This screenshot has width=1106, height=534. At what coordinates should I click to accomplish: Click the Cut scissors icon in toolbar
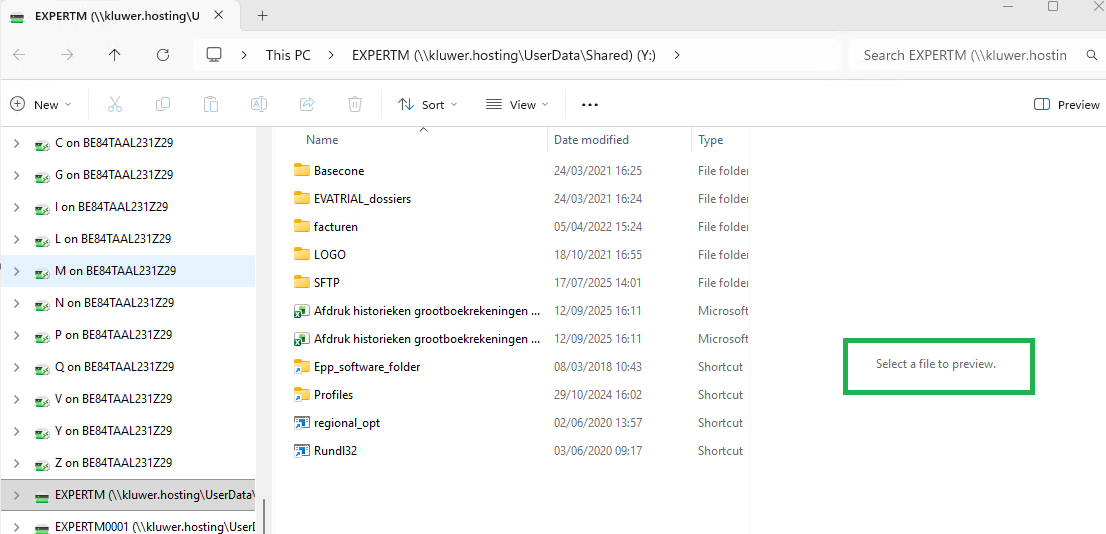(x=114, y=104)
